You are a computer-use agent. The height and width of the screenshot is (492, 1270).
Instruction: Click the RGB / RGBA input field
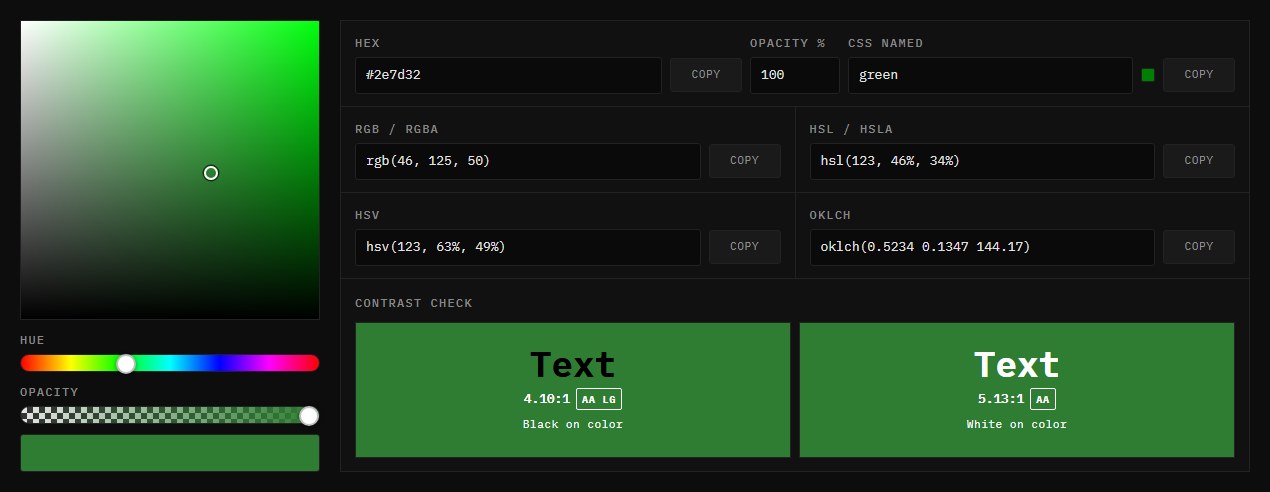(528, 161)
